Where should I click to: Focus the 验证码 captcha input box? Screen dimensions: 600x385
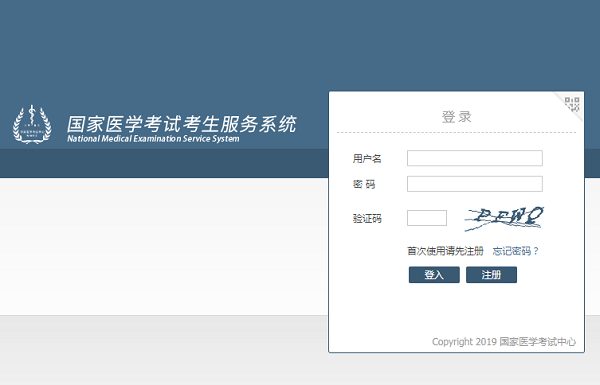(427, 218)
